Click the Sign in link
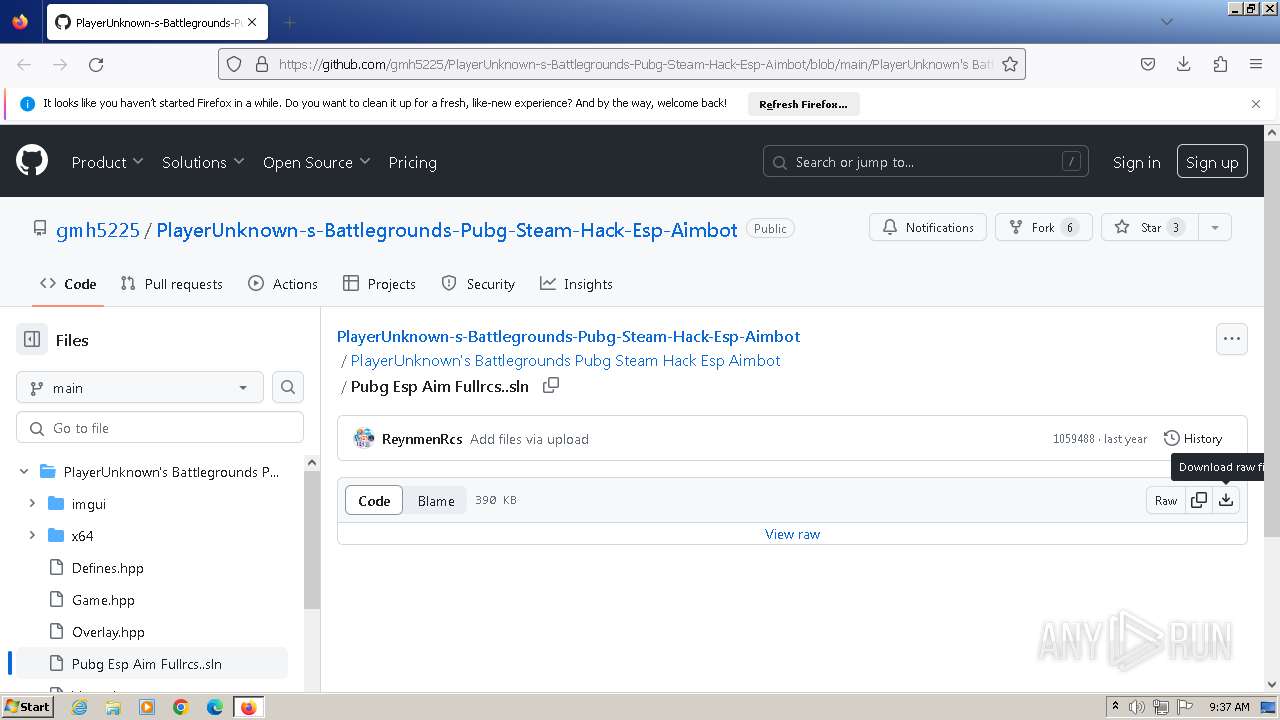This screenshot has width=1280, height=720. pyautogui.click(x=1137, y=162)
